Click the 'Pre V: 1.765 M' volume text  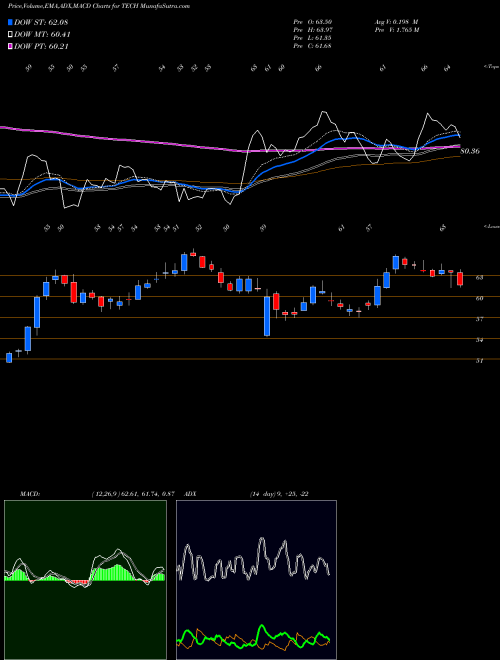coord(396,29)
